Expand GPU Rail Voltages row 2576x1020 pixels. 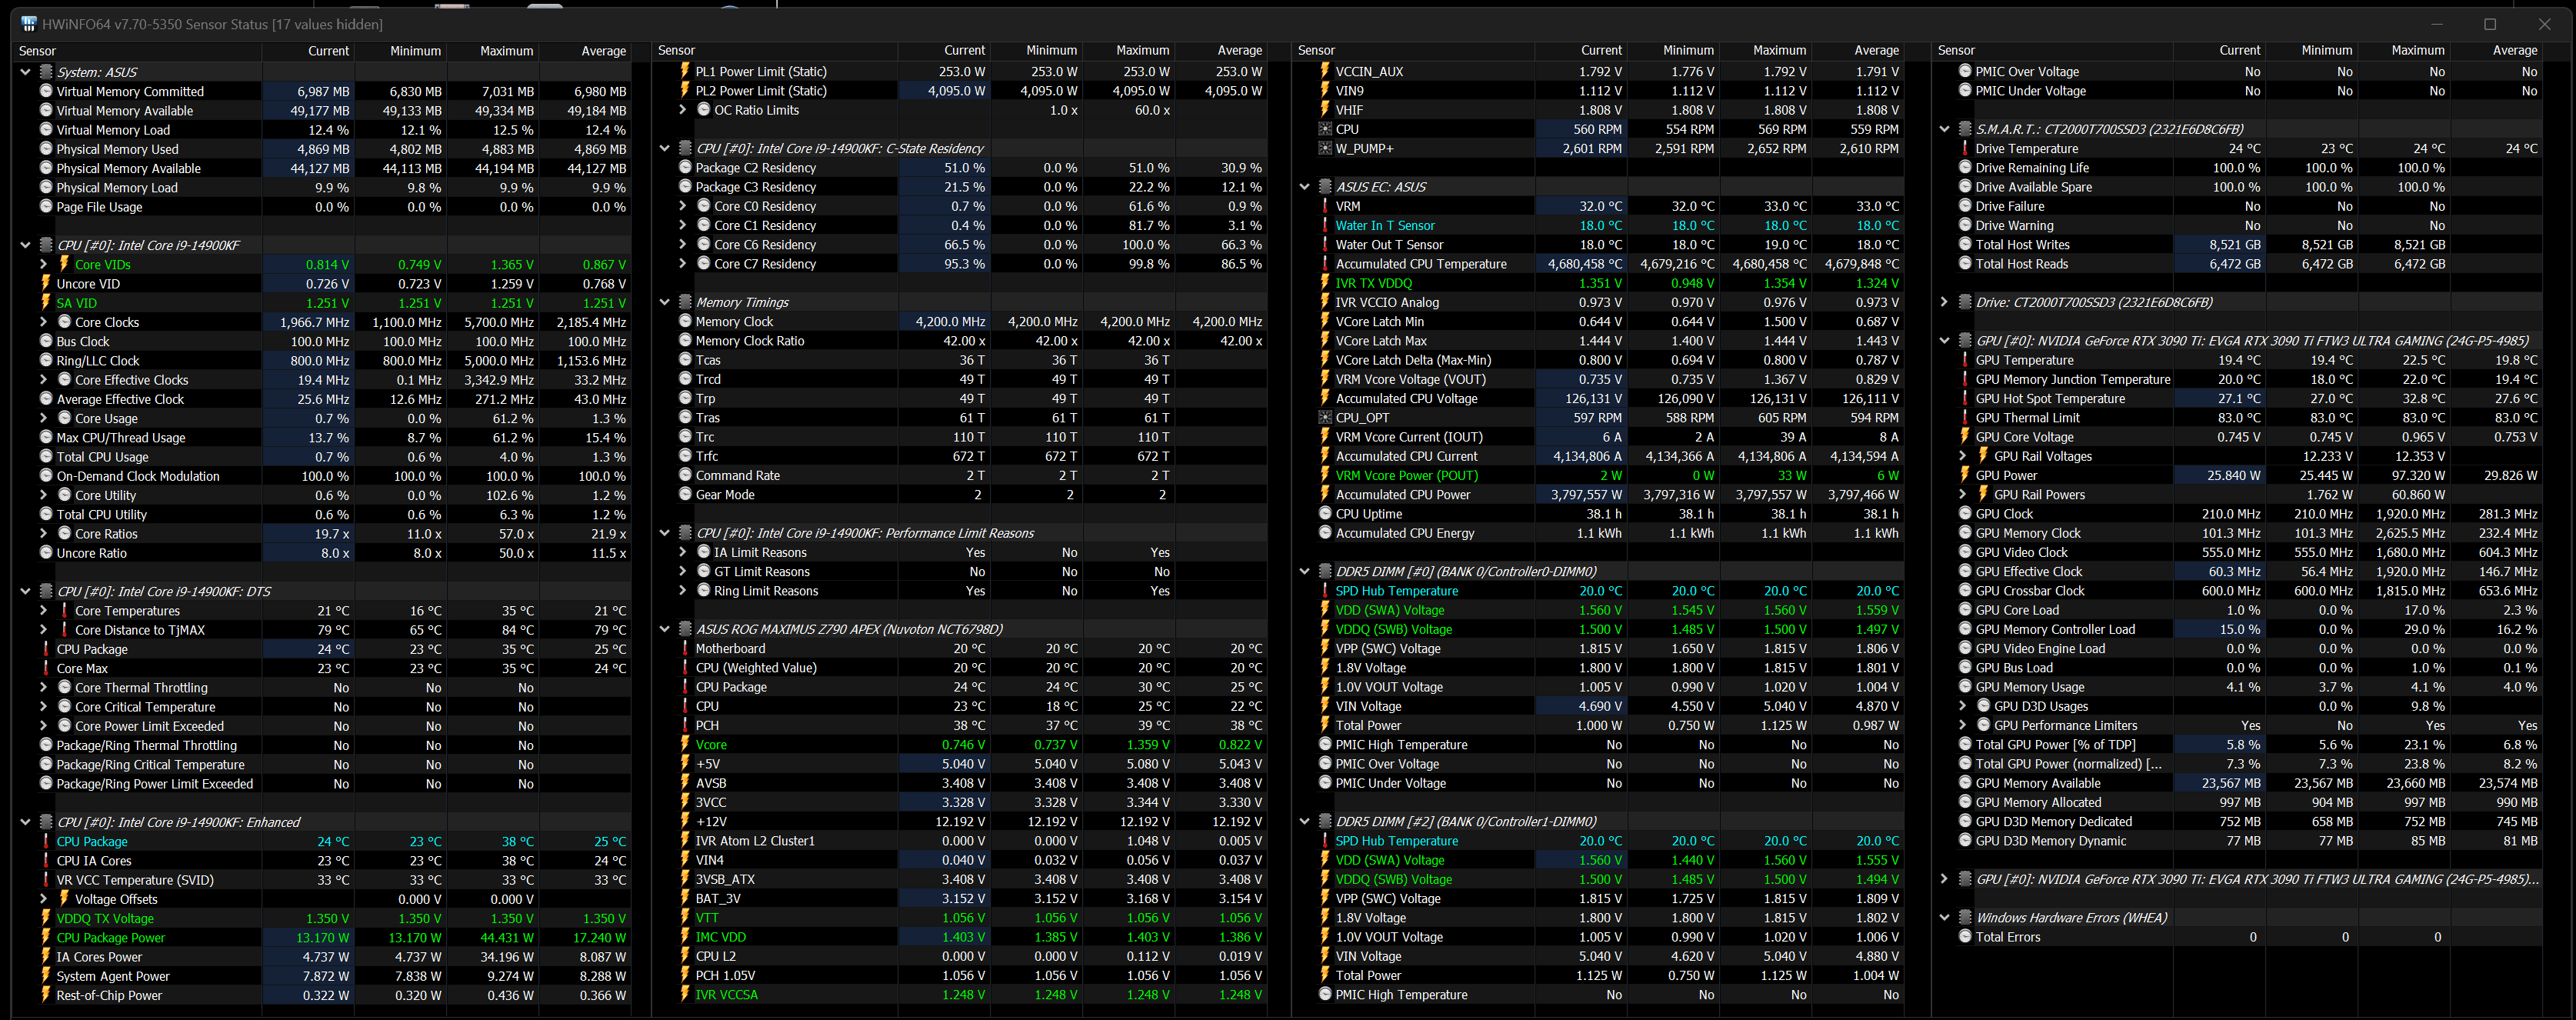[x=1963, y=456]
